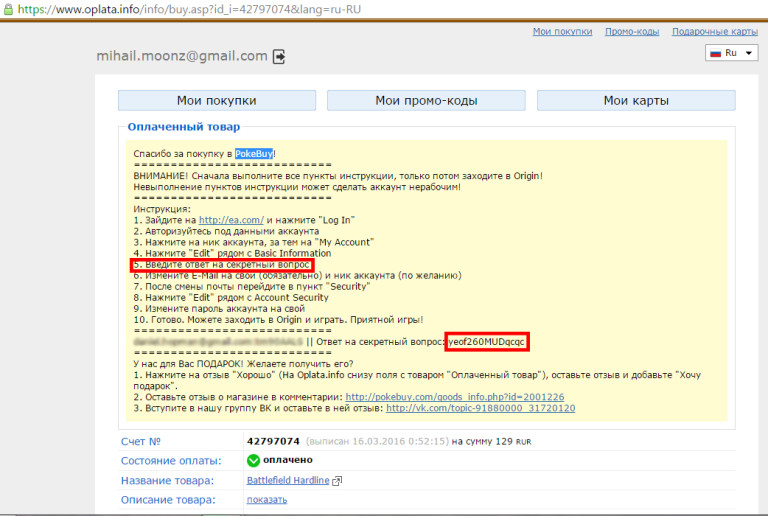This screenshot has width=768, height=516.
Task: Click the secret answer yeof260MUDqcqc
Action: (486, 342)
